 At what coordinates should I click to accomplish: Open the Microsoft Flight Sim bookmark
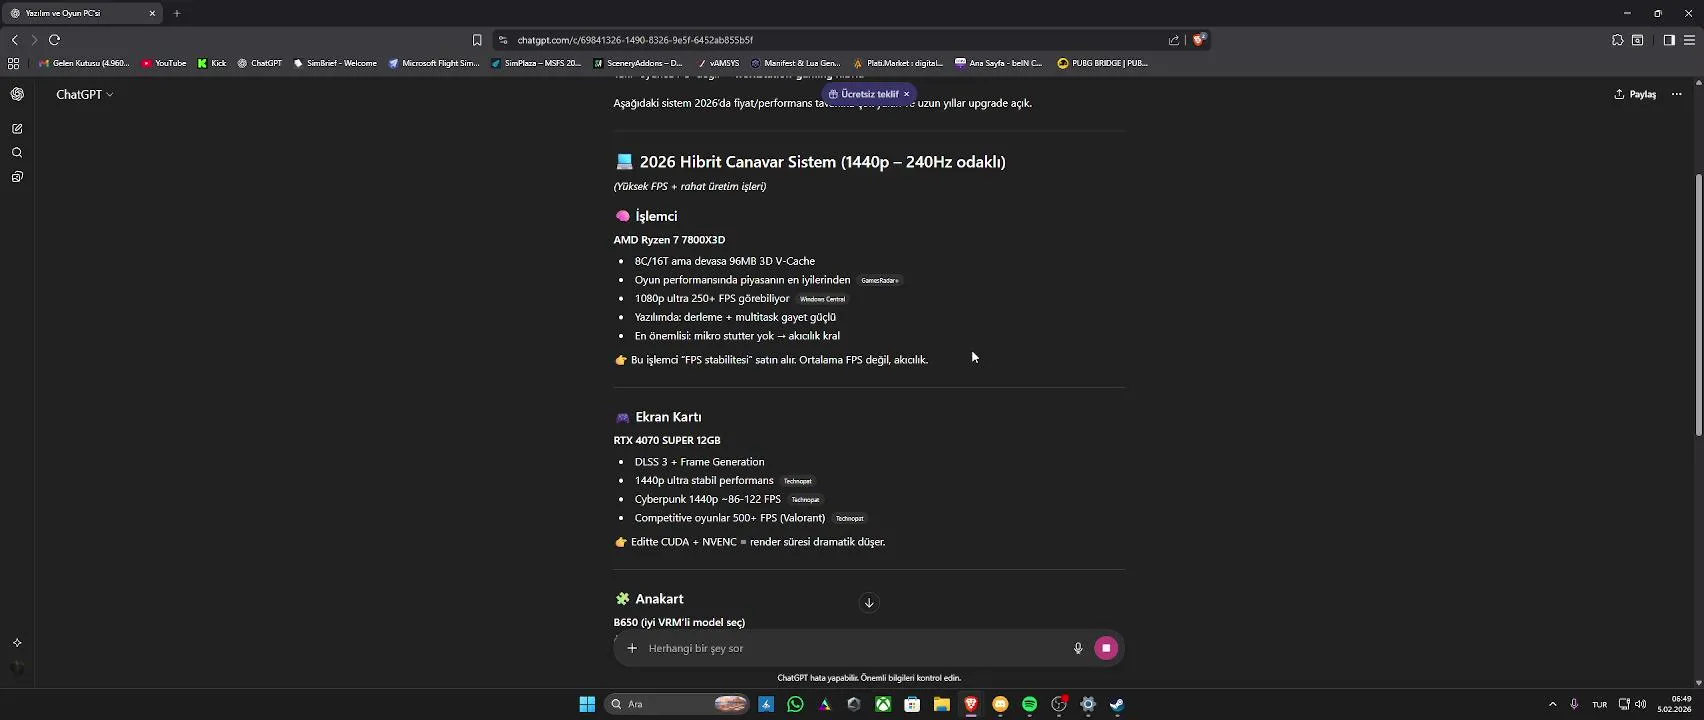[x=434, y=63]
